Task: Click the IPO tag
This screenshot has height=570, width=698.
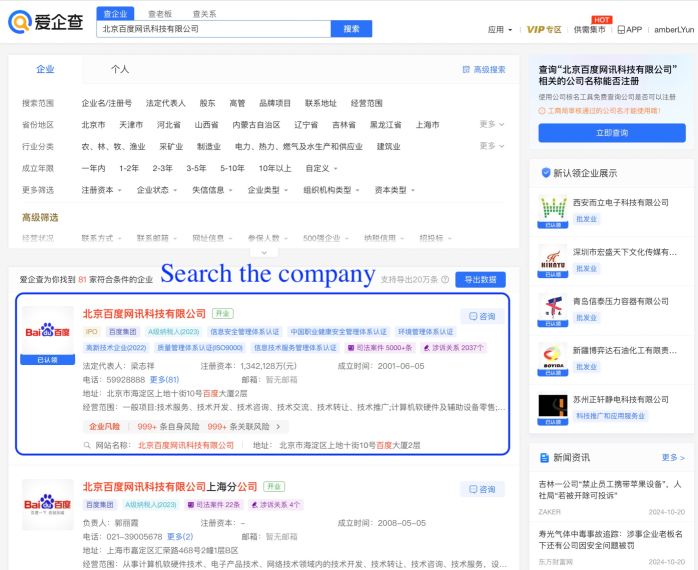Action: 92,332
